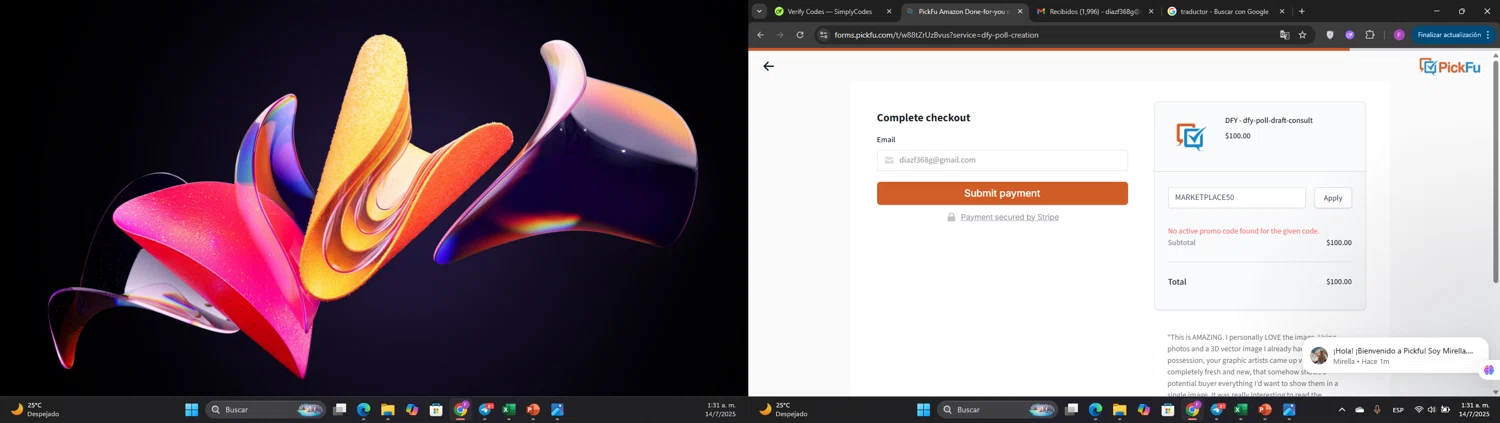Image resolution: width=1500 pixels, height=423 pixels.
Task: View site information icon in address bar
Action: pos(823,35)
